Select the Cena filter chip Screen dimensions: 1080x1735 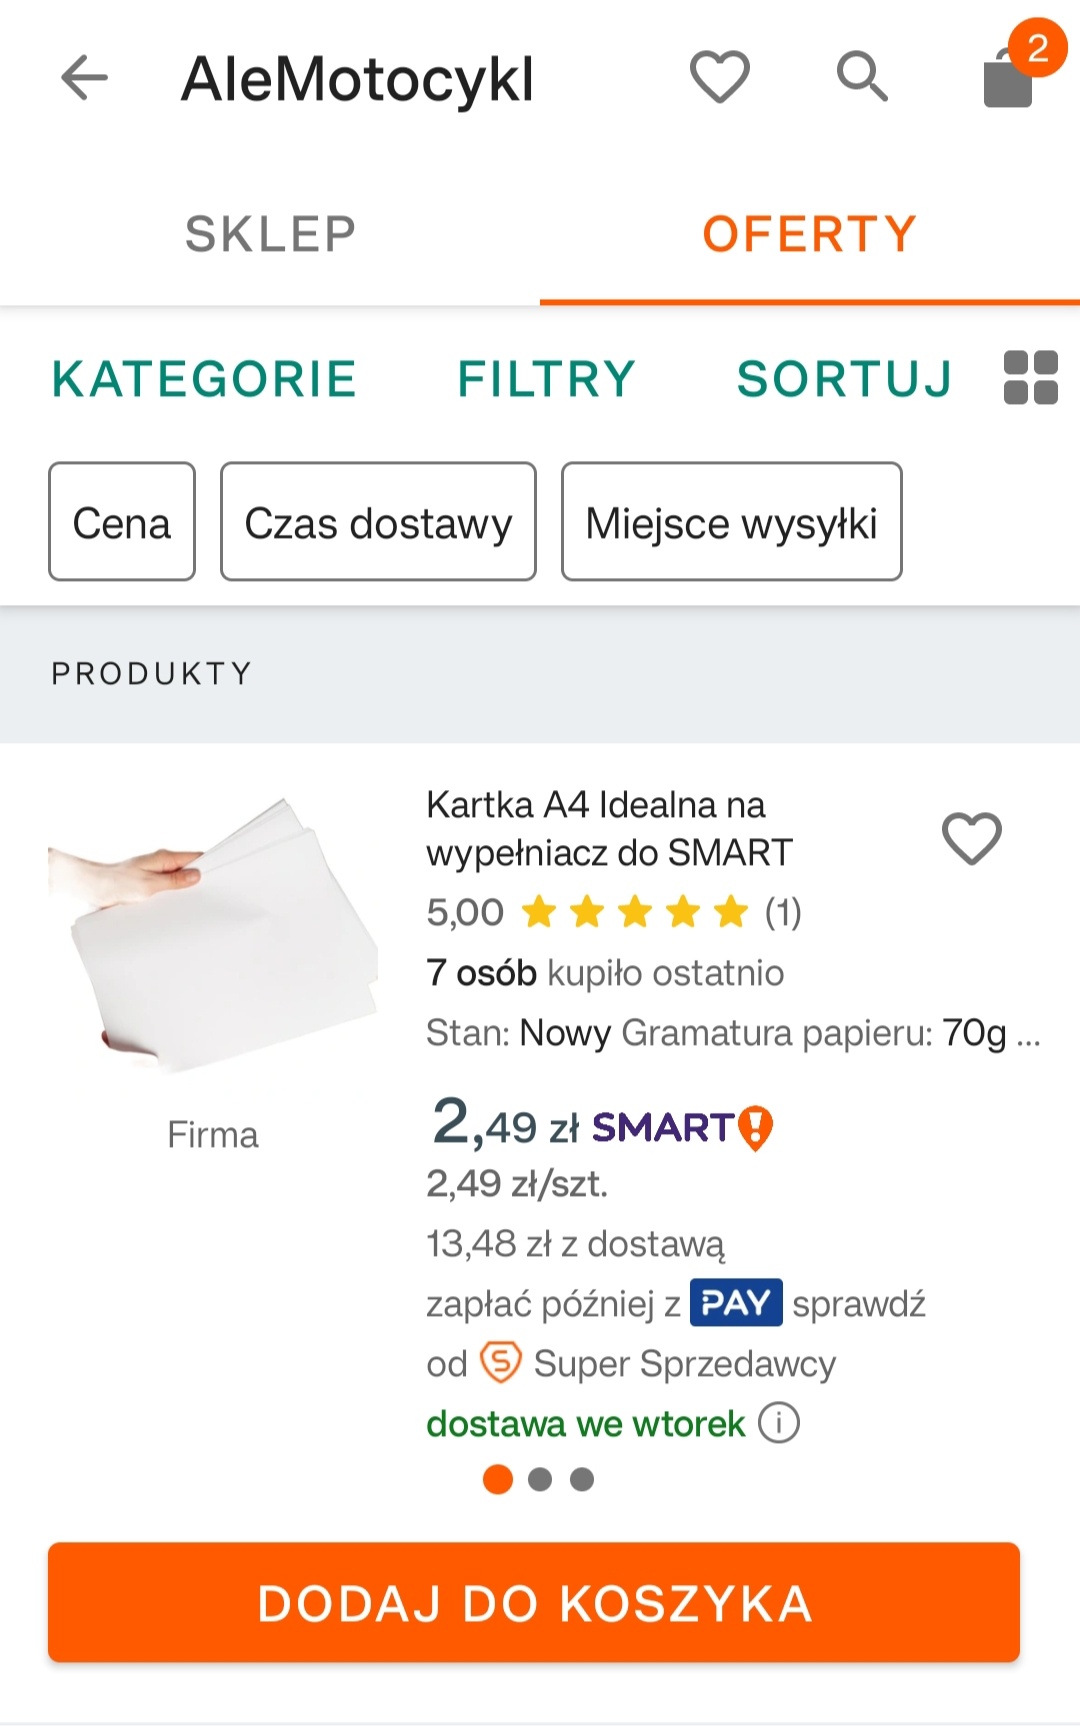click(x=122, y=522)
